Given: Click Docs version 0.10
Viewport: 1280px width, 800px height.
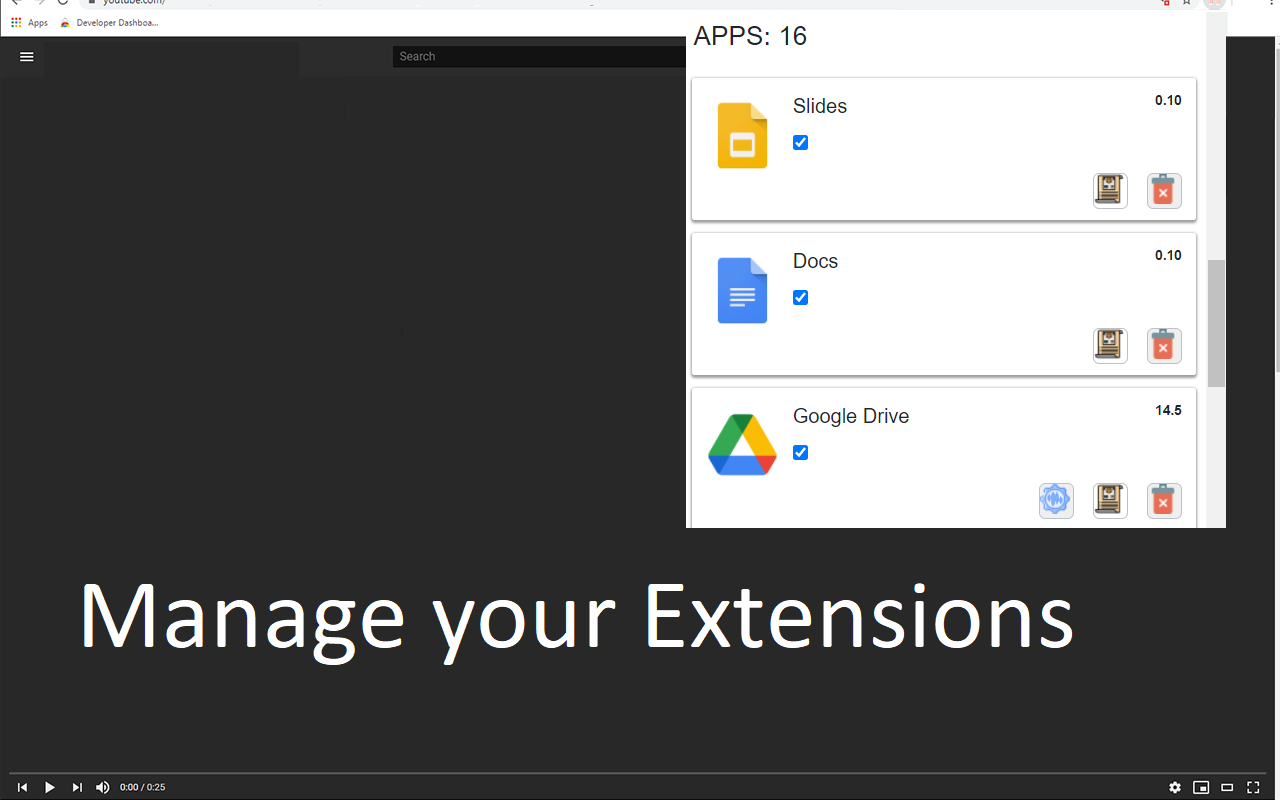Looking at the screenshot, I should [1168, 255].
